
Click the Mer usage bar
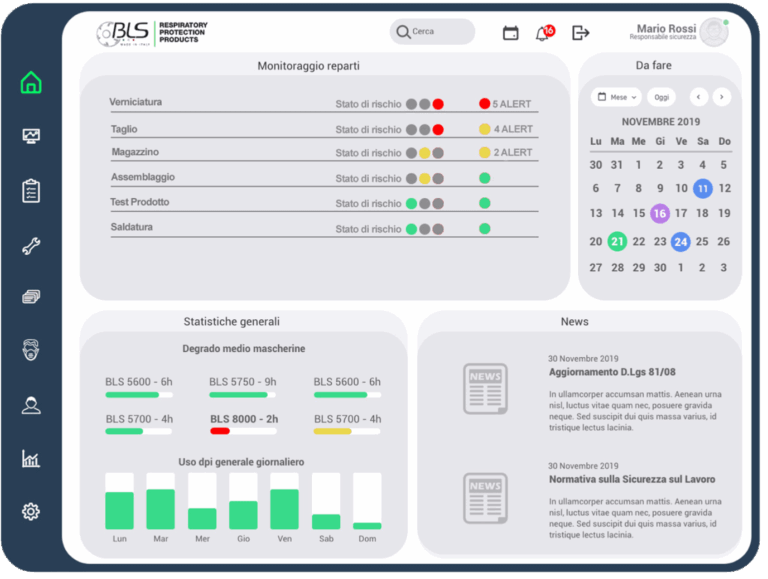[x=202, y=501]
